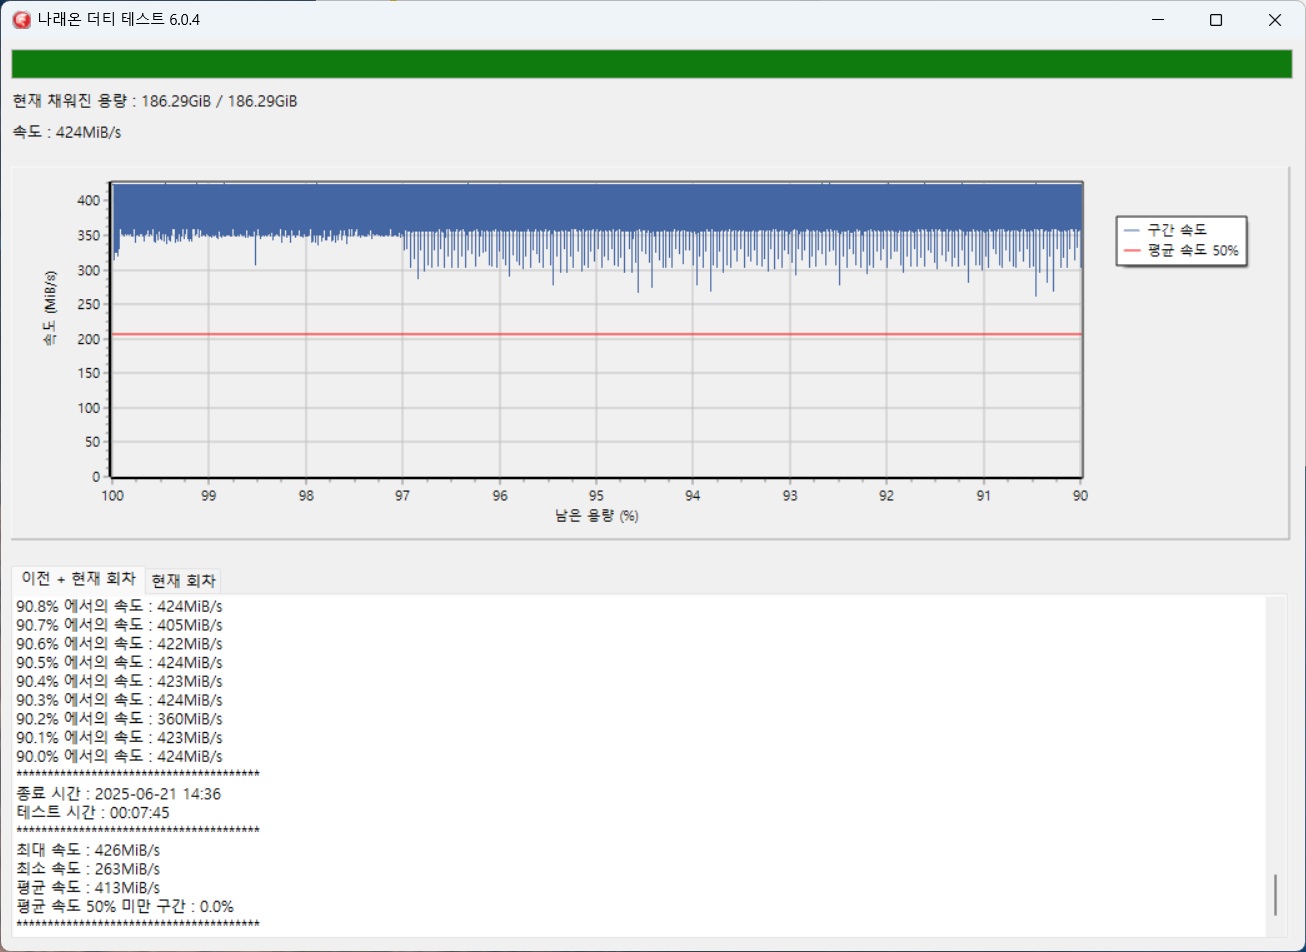This screenshot has height=952, width=1306.
Task: Click the log panel scrollbar thumb
Action: click(x=1275, y=894)
